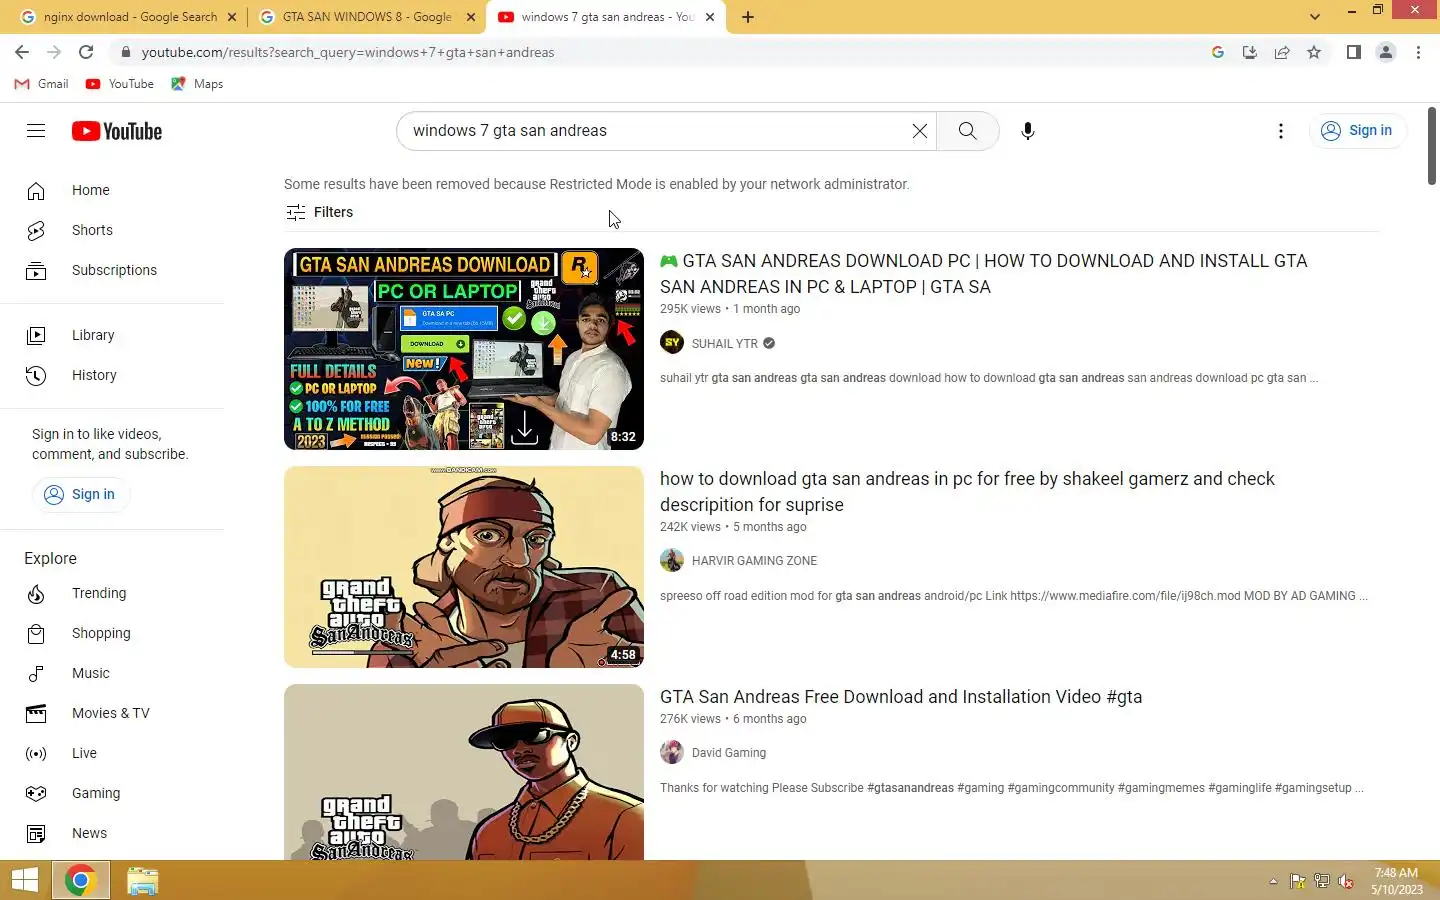Reload the page
This screenshot has width=1440, height=900.
click(x=86, y=52)
